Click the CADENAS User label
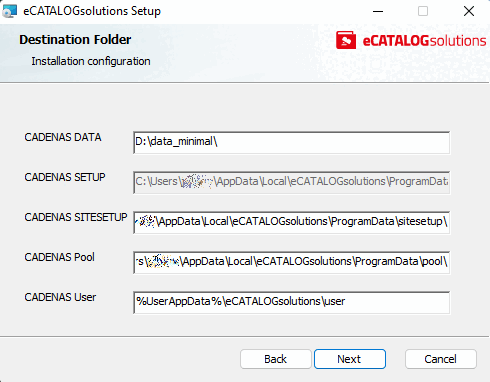The width and height of the screenshot is (490, 382). coord(60,297)
